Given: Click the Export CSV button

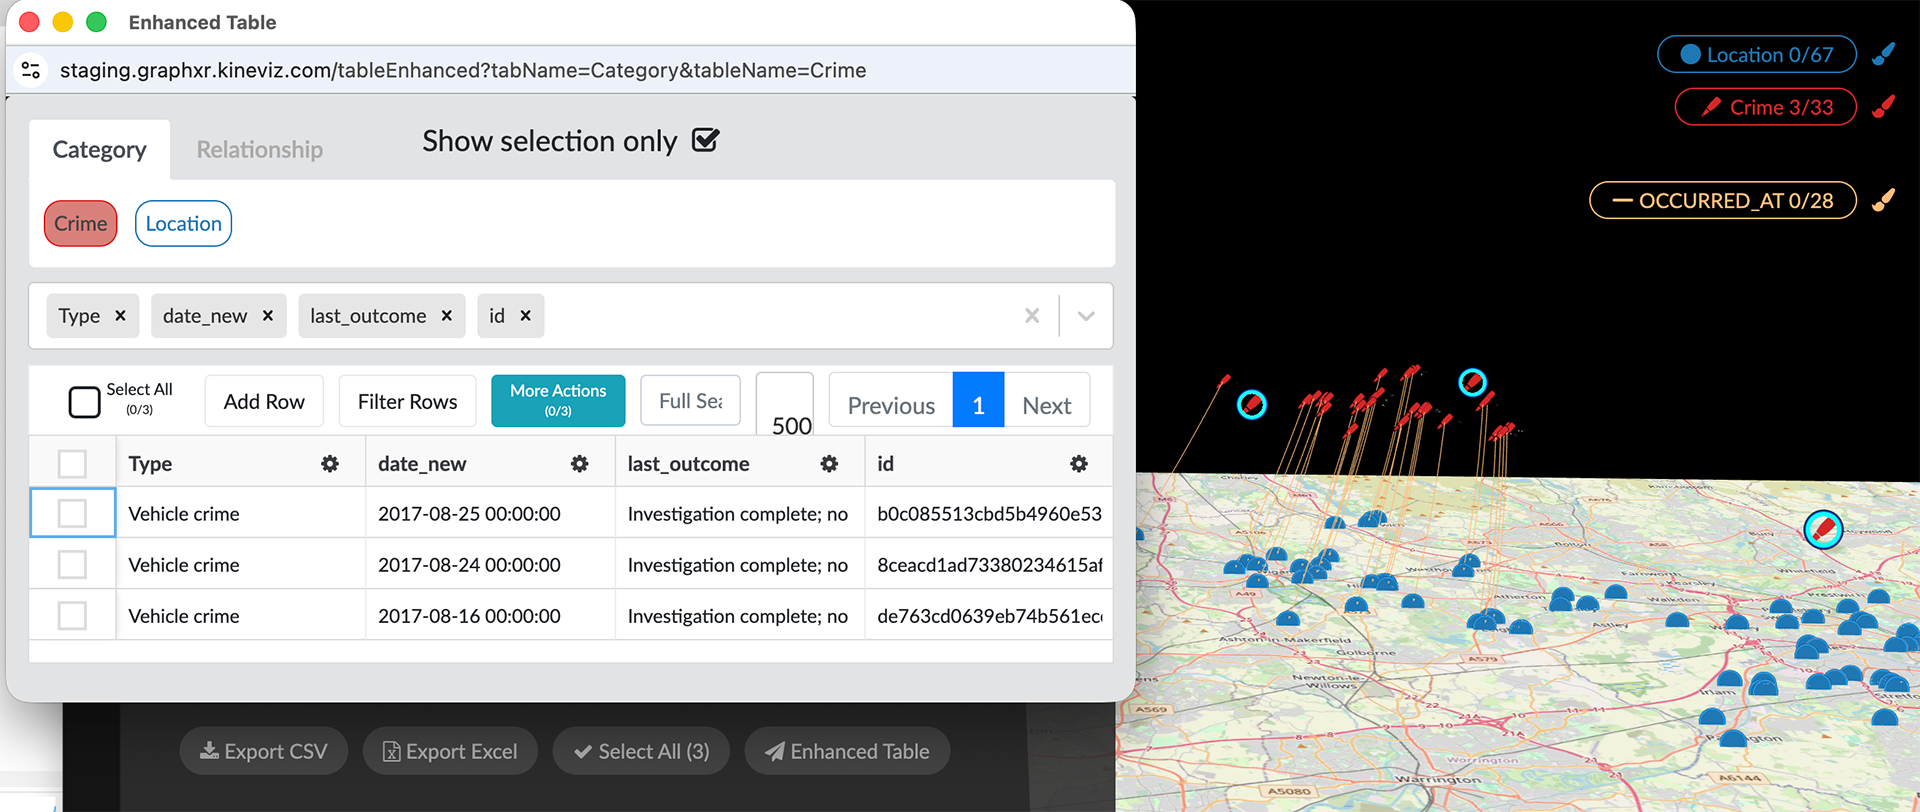Looking at the screenshot, I should coord(264,751).
